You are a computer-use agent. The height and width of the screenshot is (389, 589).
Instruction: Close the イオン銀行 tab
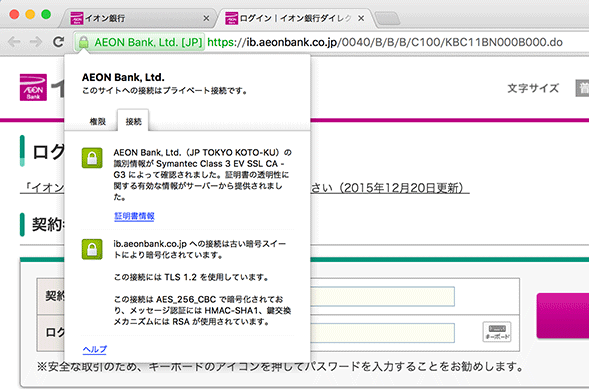206,18
